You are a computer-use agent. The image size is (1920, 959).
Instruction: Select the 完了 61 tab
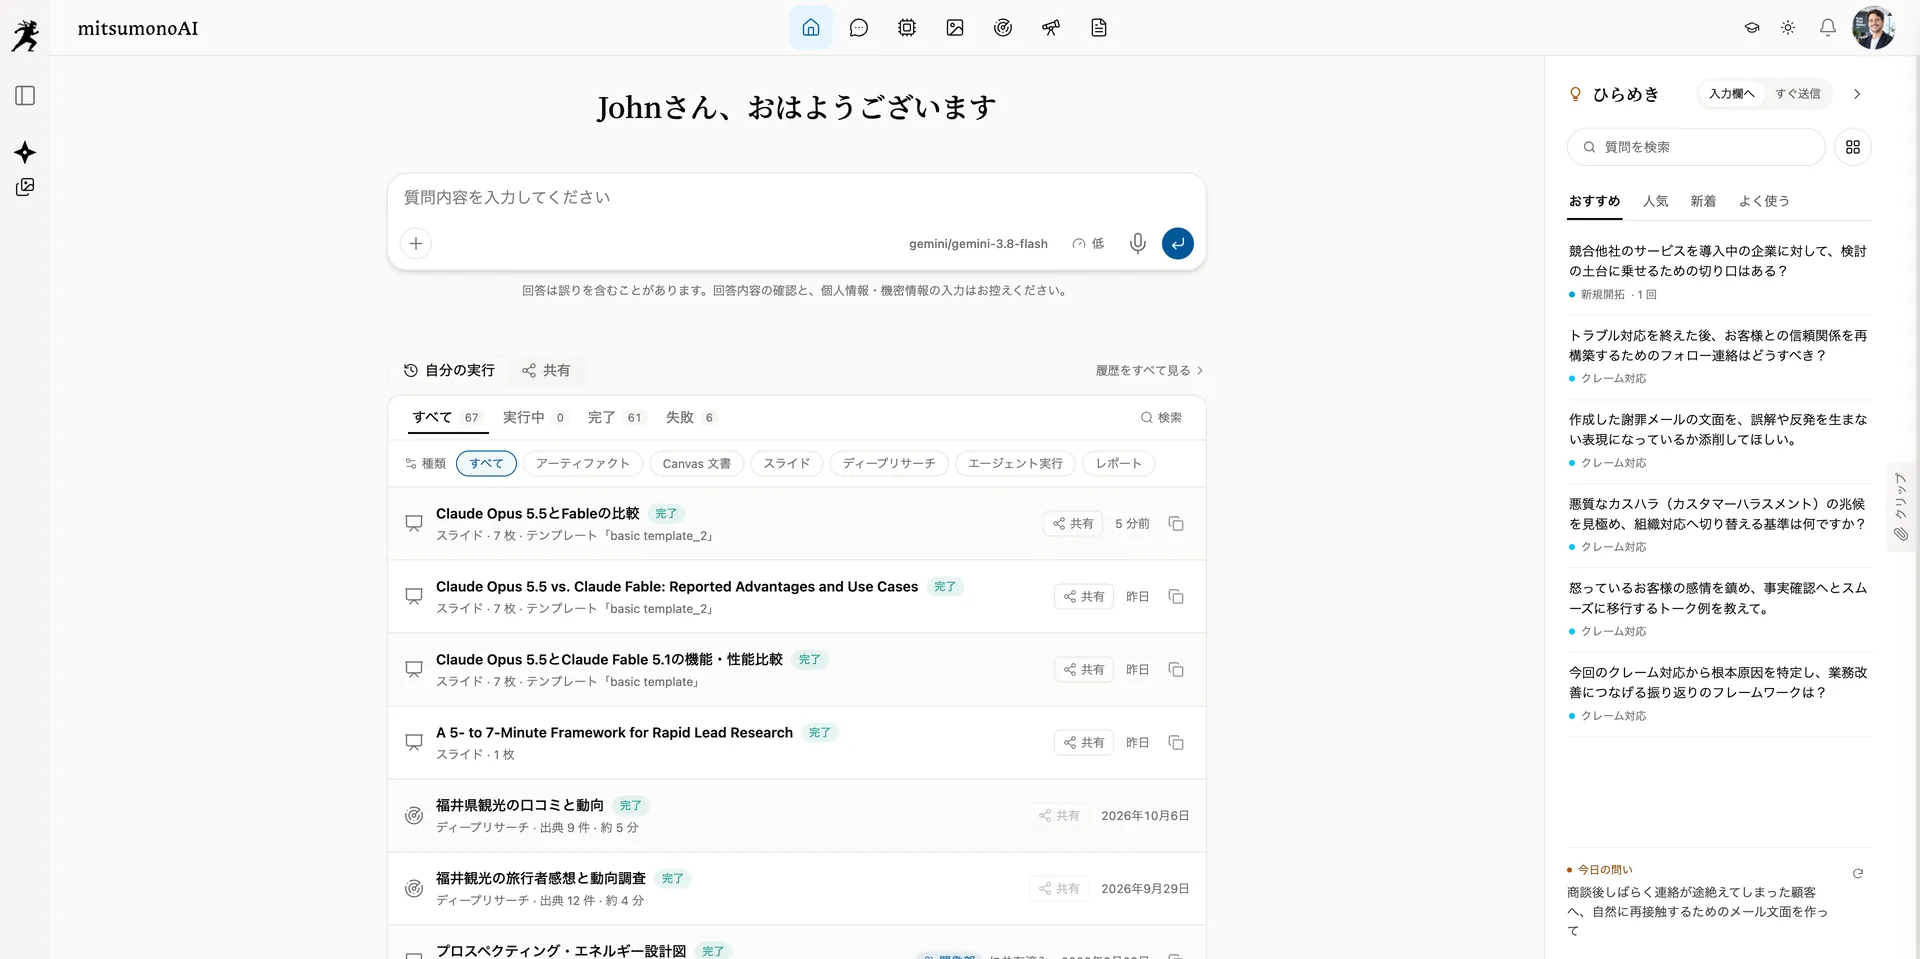coord(615,417)
